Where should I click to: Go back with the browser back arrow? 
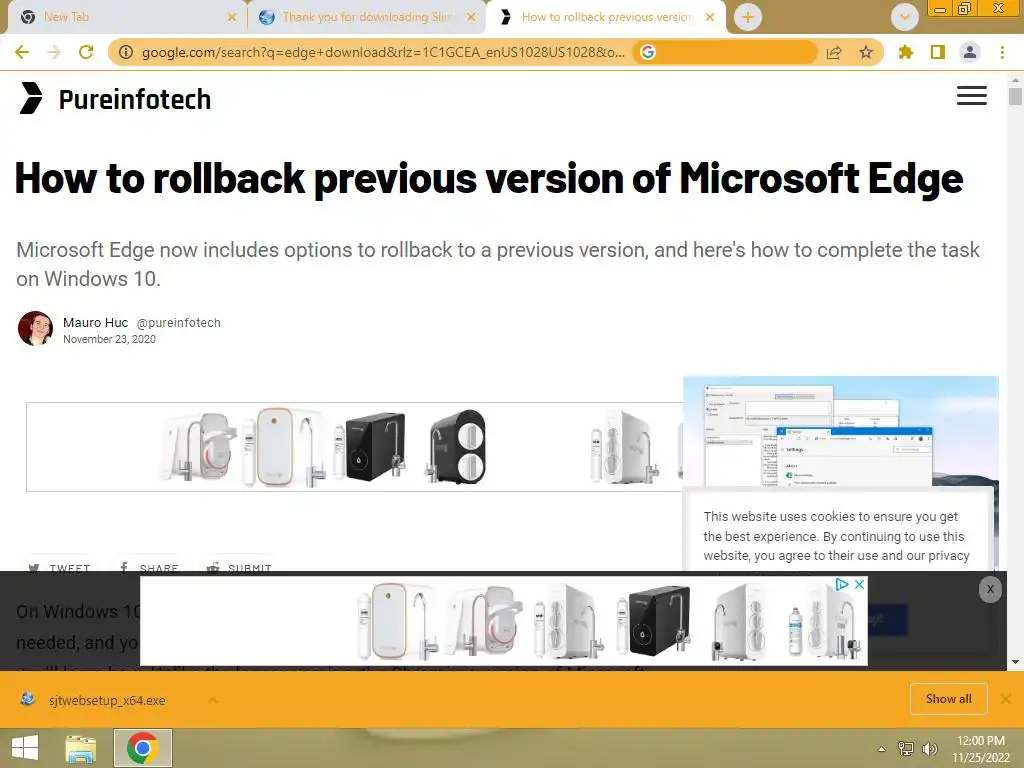[x=22, y=52]
